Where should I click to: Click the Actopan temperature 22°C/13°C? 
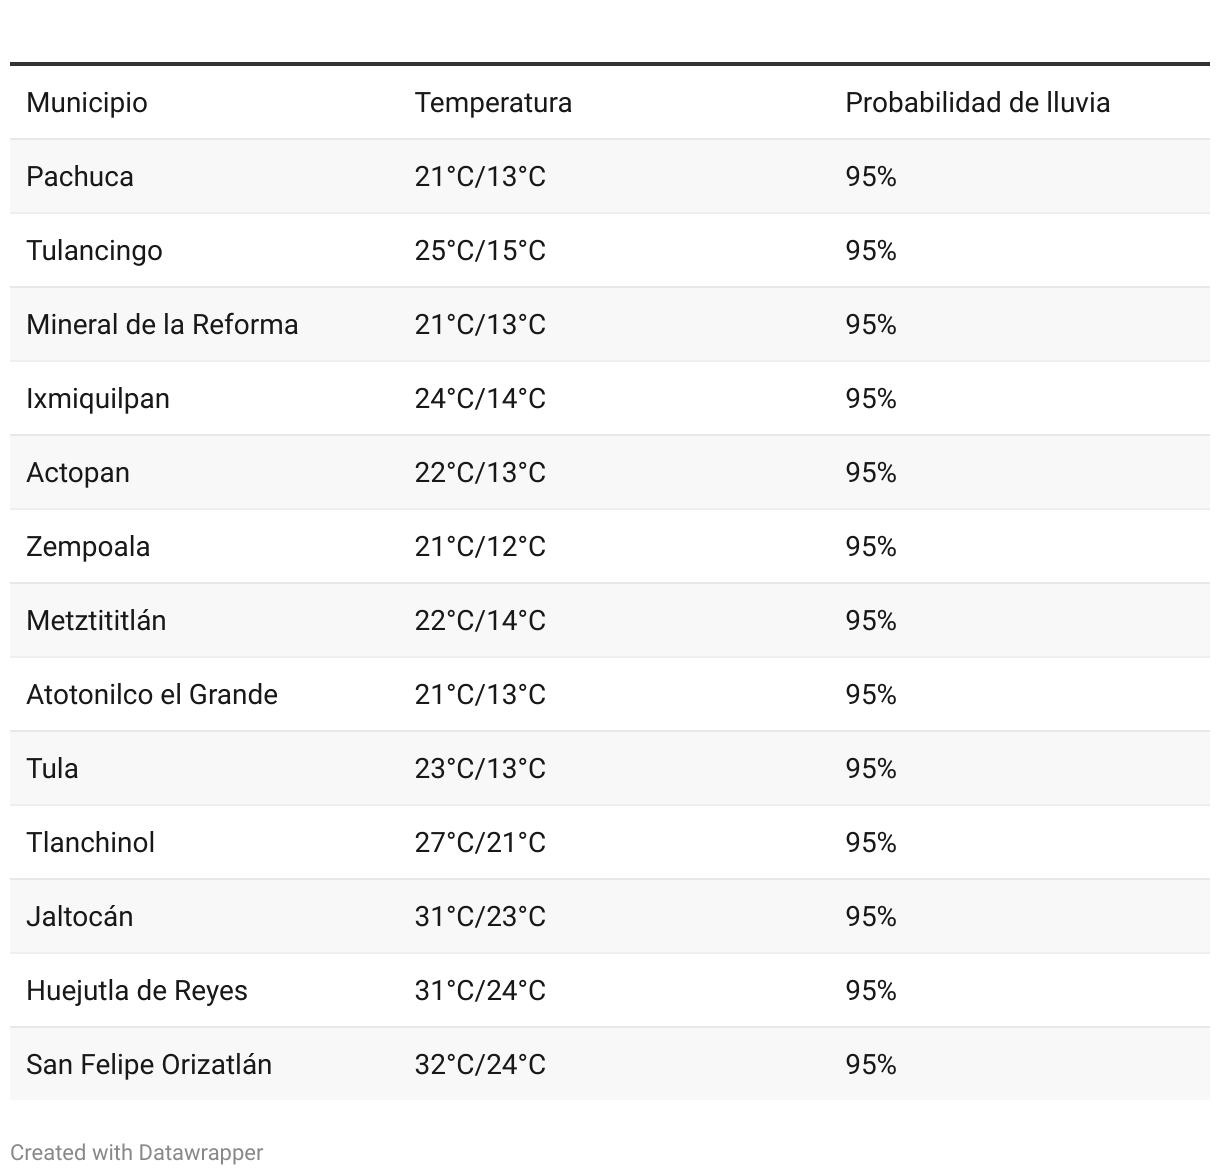click(x=480, y=473)
